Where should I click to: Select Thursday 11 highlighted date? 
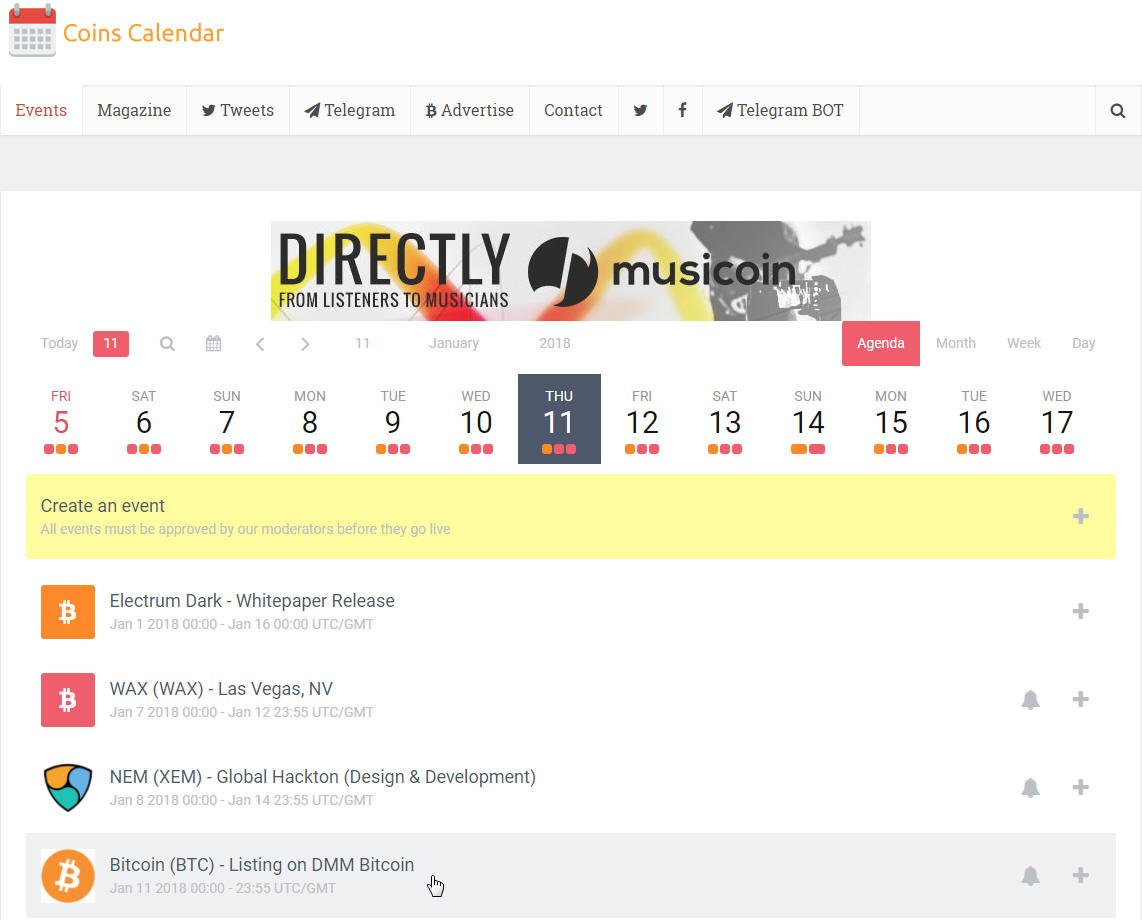click(559, 419)
